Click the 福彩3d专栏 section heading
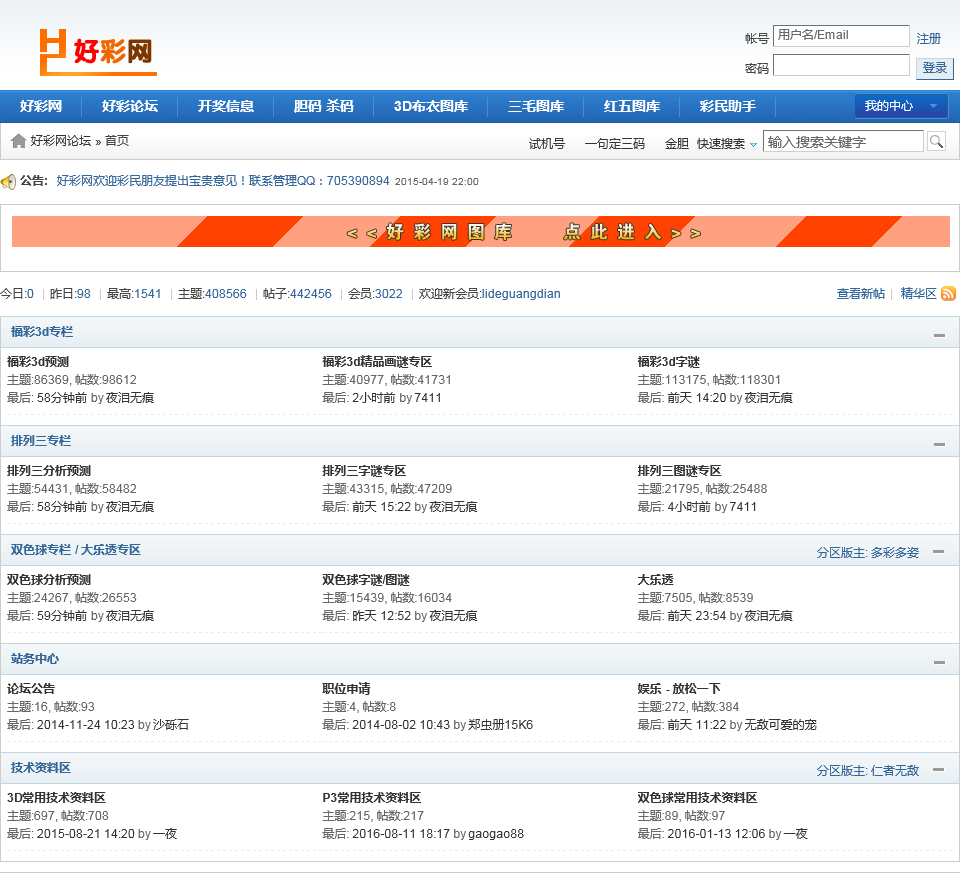 click(x=42, y=332)
